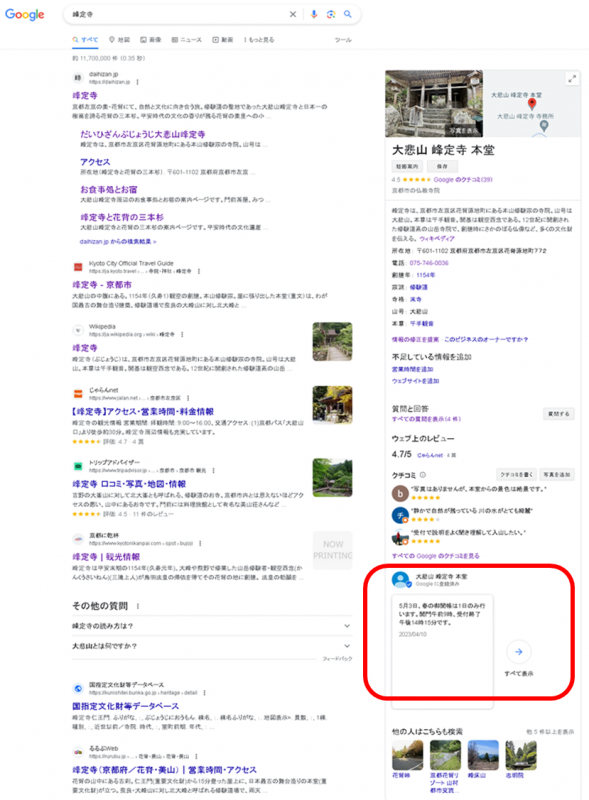Open the だいひざんぶじょうじ大悲山峰定寺 sitelink
The image size is (589, 800).
point(142,134)
